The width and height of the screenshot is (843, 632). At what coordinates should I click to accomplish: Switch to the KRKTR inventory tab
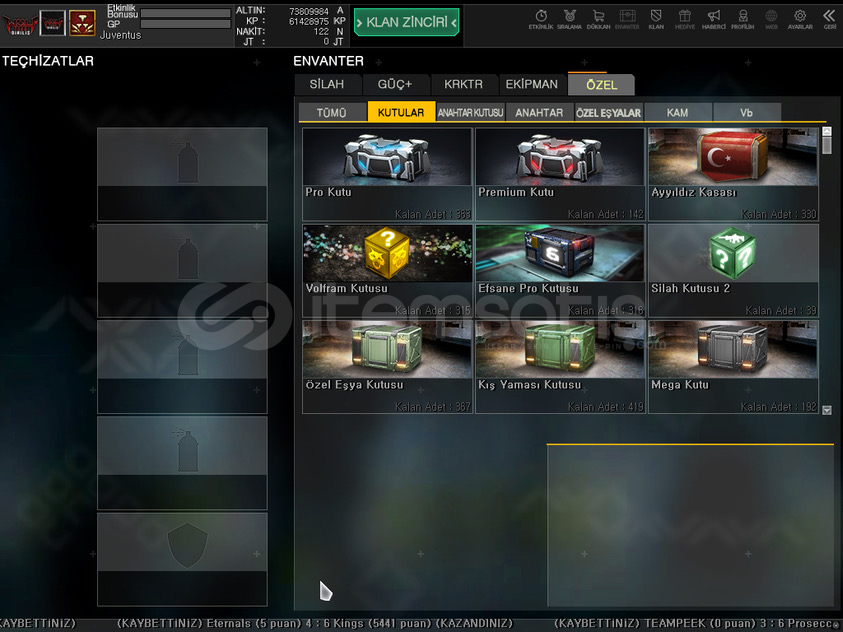[463, 85]
